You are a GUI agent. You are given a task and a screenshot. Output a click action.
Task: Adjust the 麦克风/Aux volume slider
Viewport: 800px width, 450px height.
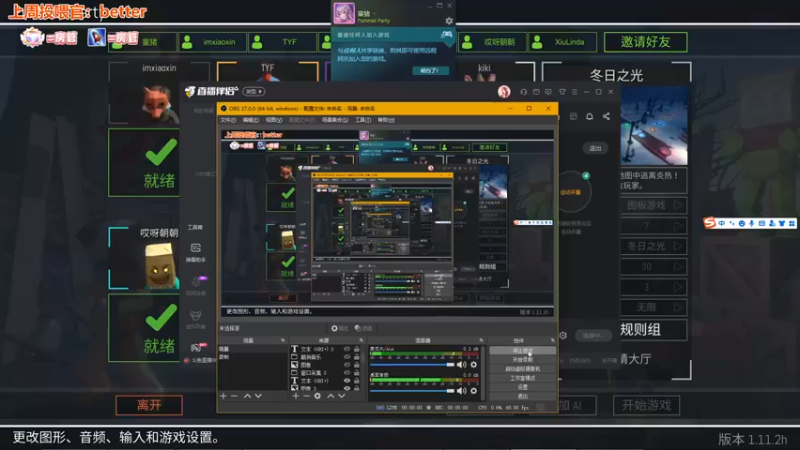pyautogui.click(x=412, y=365)
